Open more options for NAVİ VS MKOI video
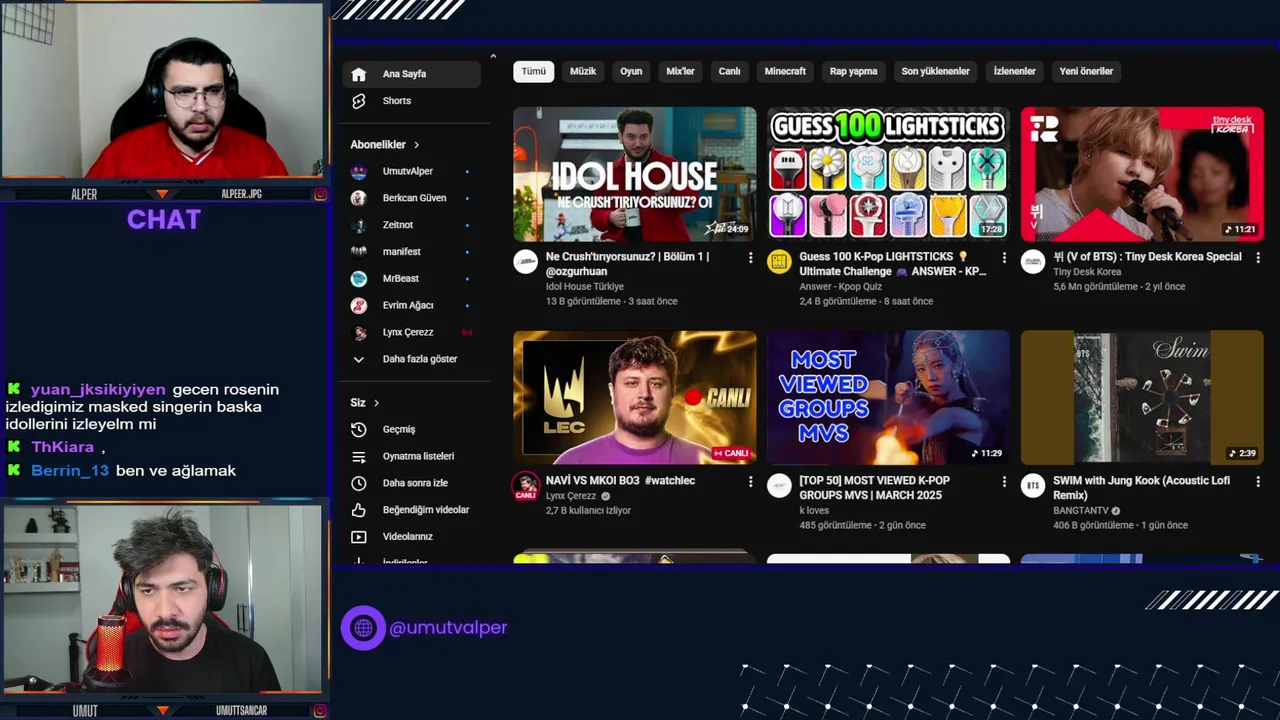1280x720 pixels. 750,481
